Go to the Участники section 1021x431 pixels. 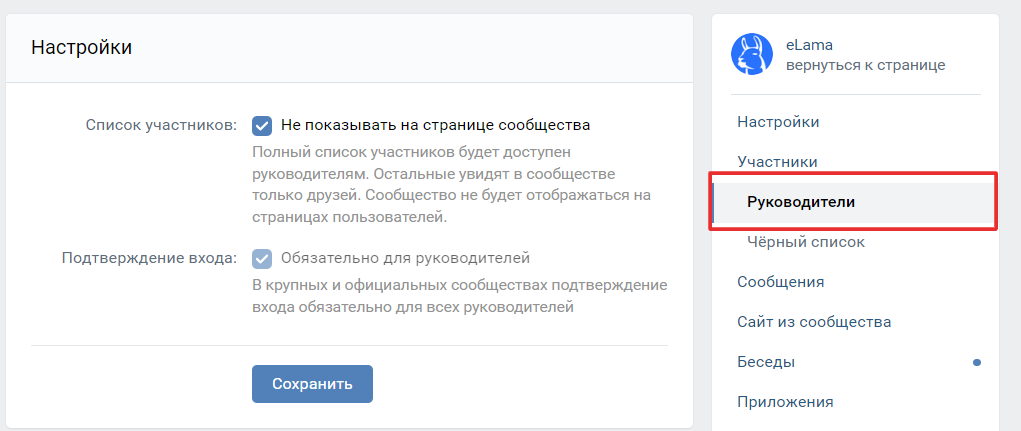tap(777, 161)
